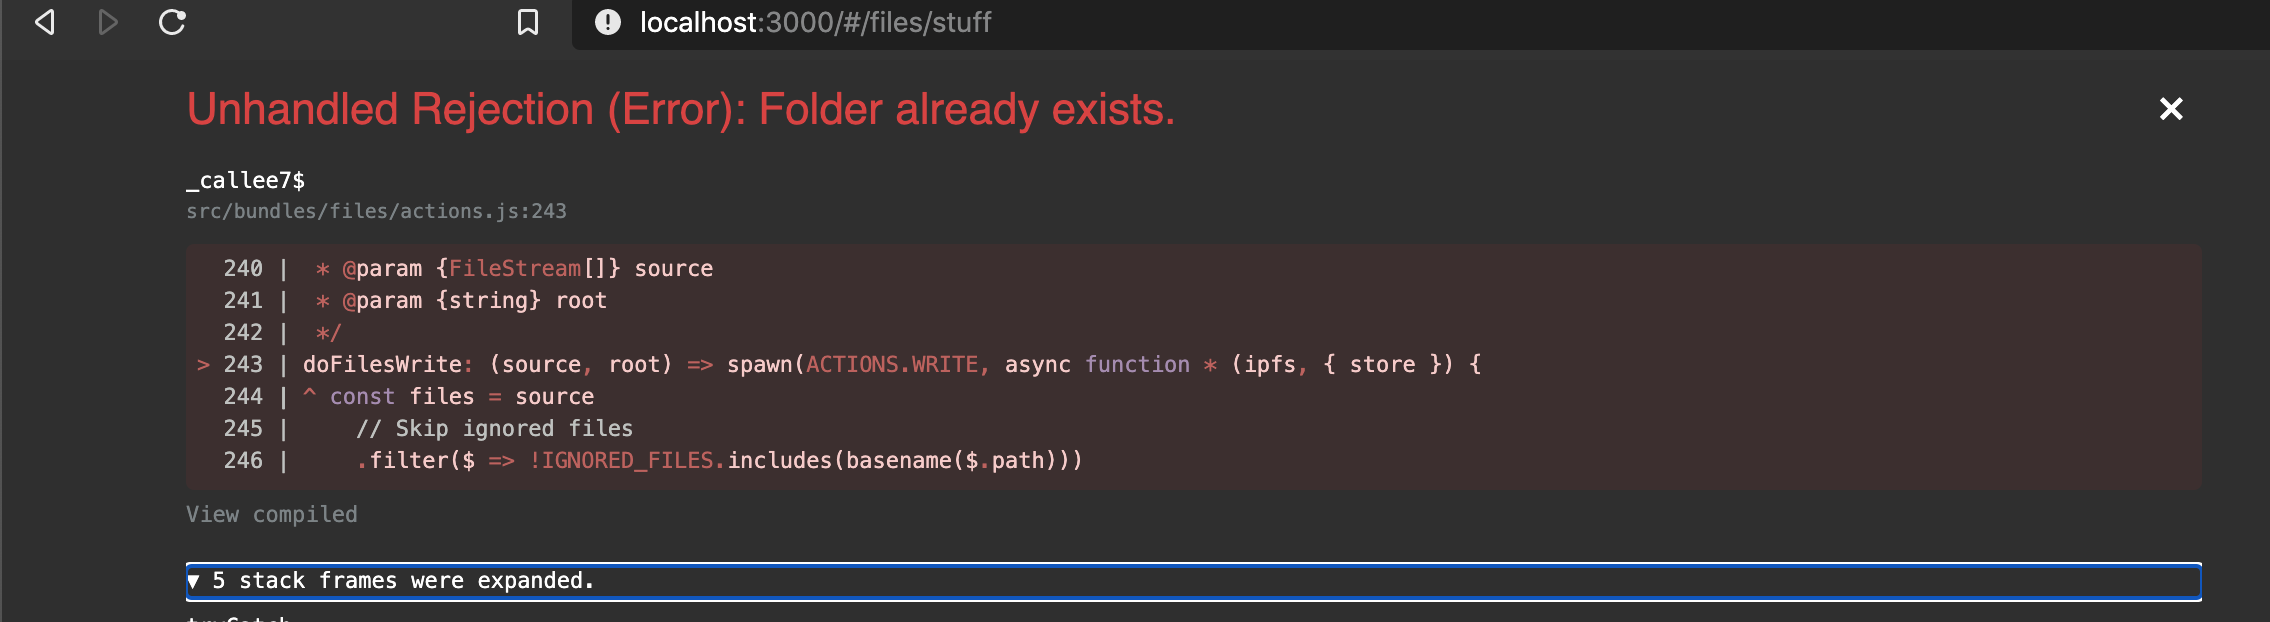This screenshot has height=622, width=2270.
Task: Expand the _callee7$ stack frame
Action: point(246,180)
